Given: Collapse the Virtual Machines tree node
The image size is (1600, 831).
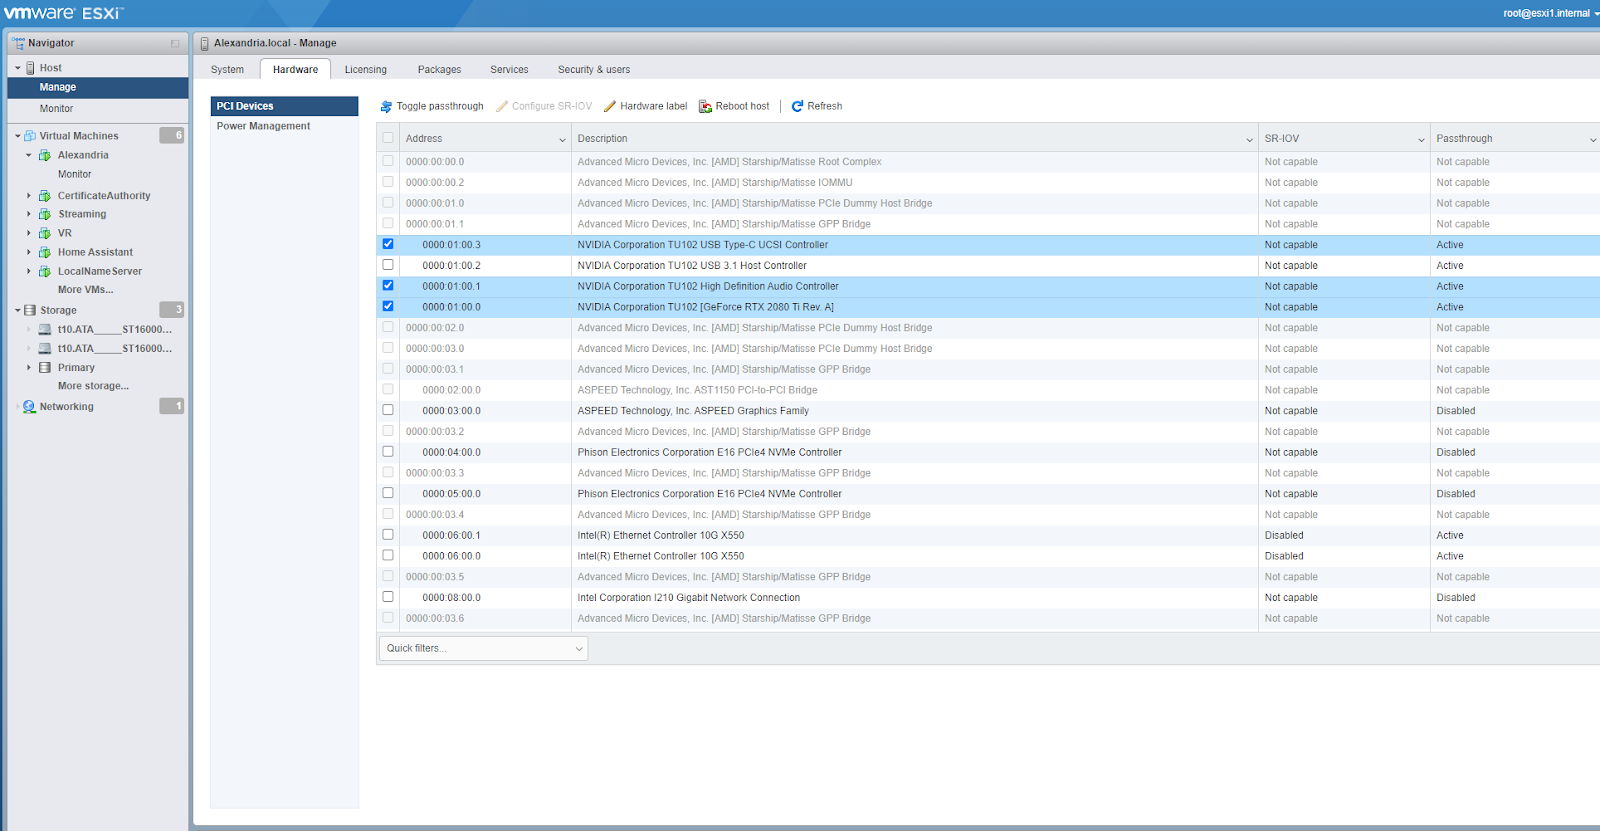Looking at the screenshot, I should 18,136.
